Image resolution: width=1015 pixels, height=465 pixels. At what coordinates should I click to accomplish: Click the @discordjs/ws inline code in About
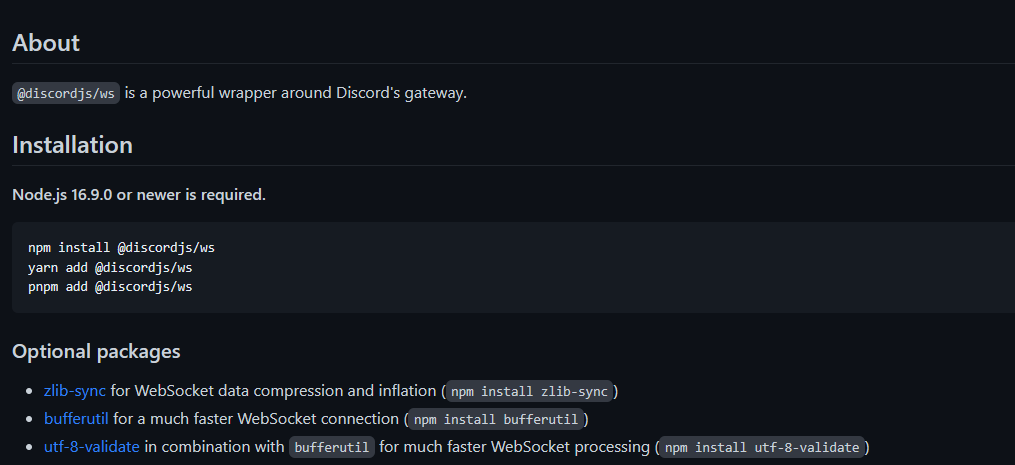[66, 93]
